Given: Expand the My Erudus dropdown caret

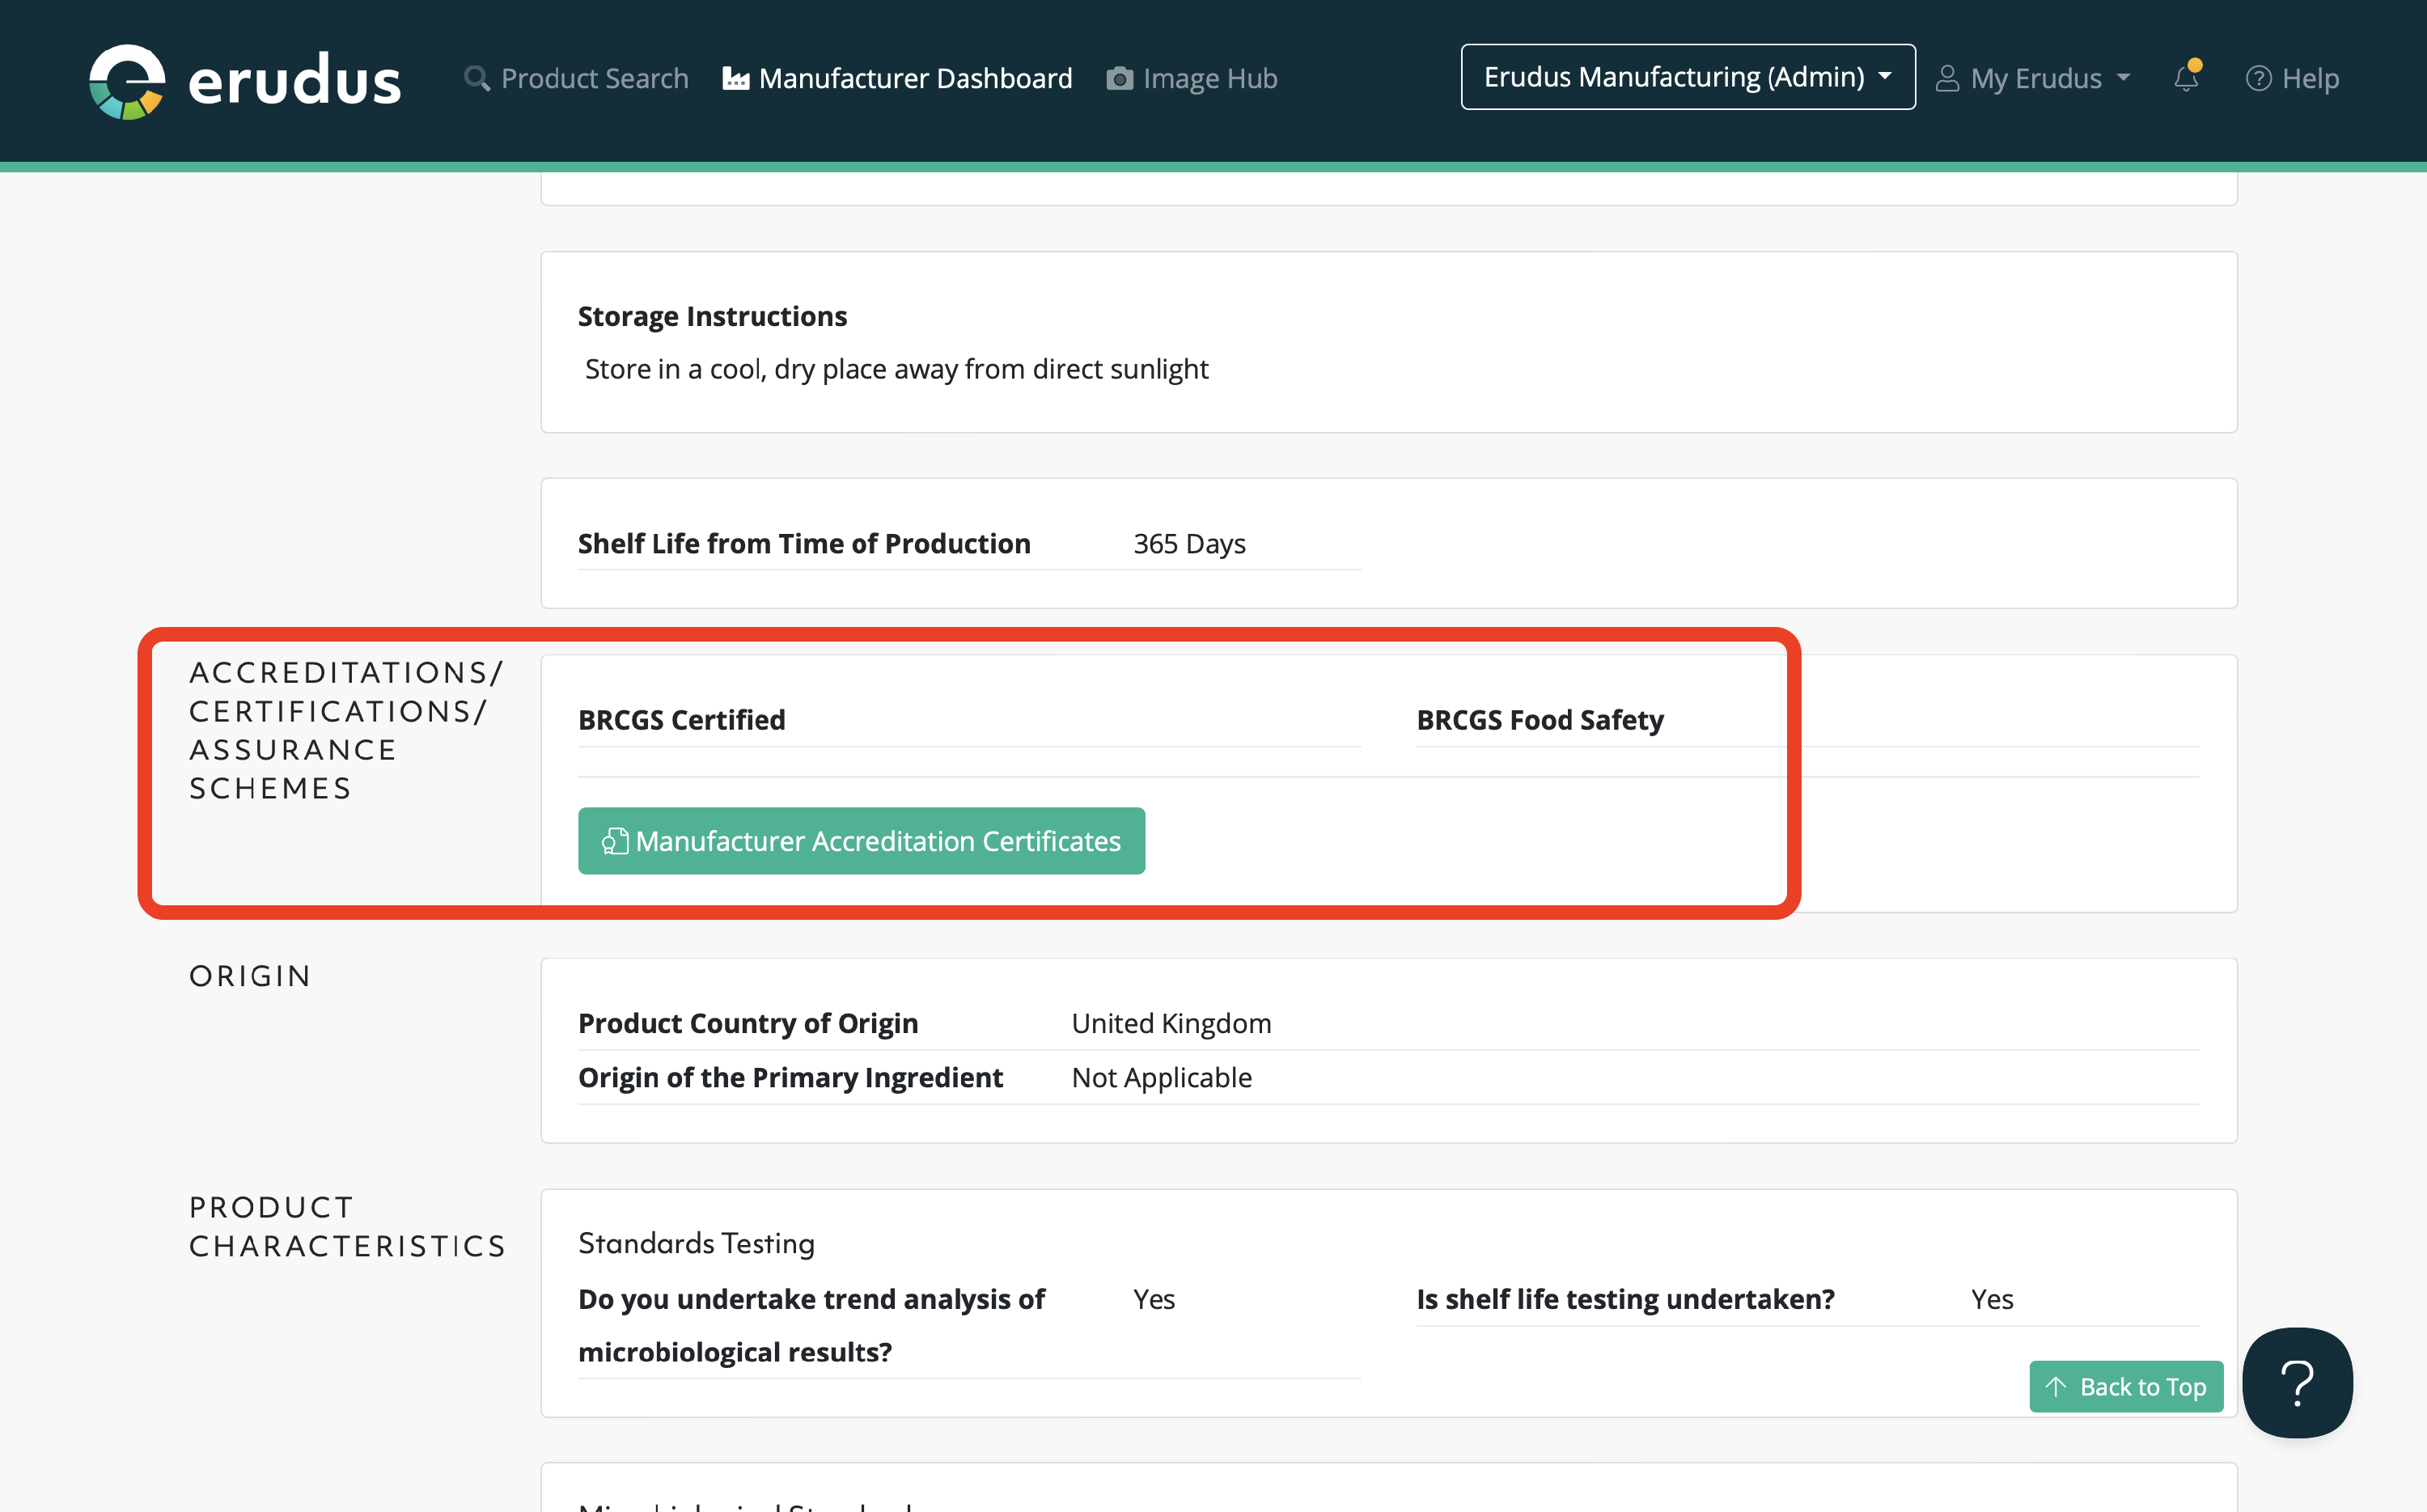Looking at the screenshot, I should [2124, 77].
